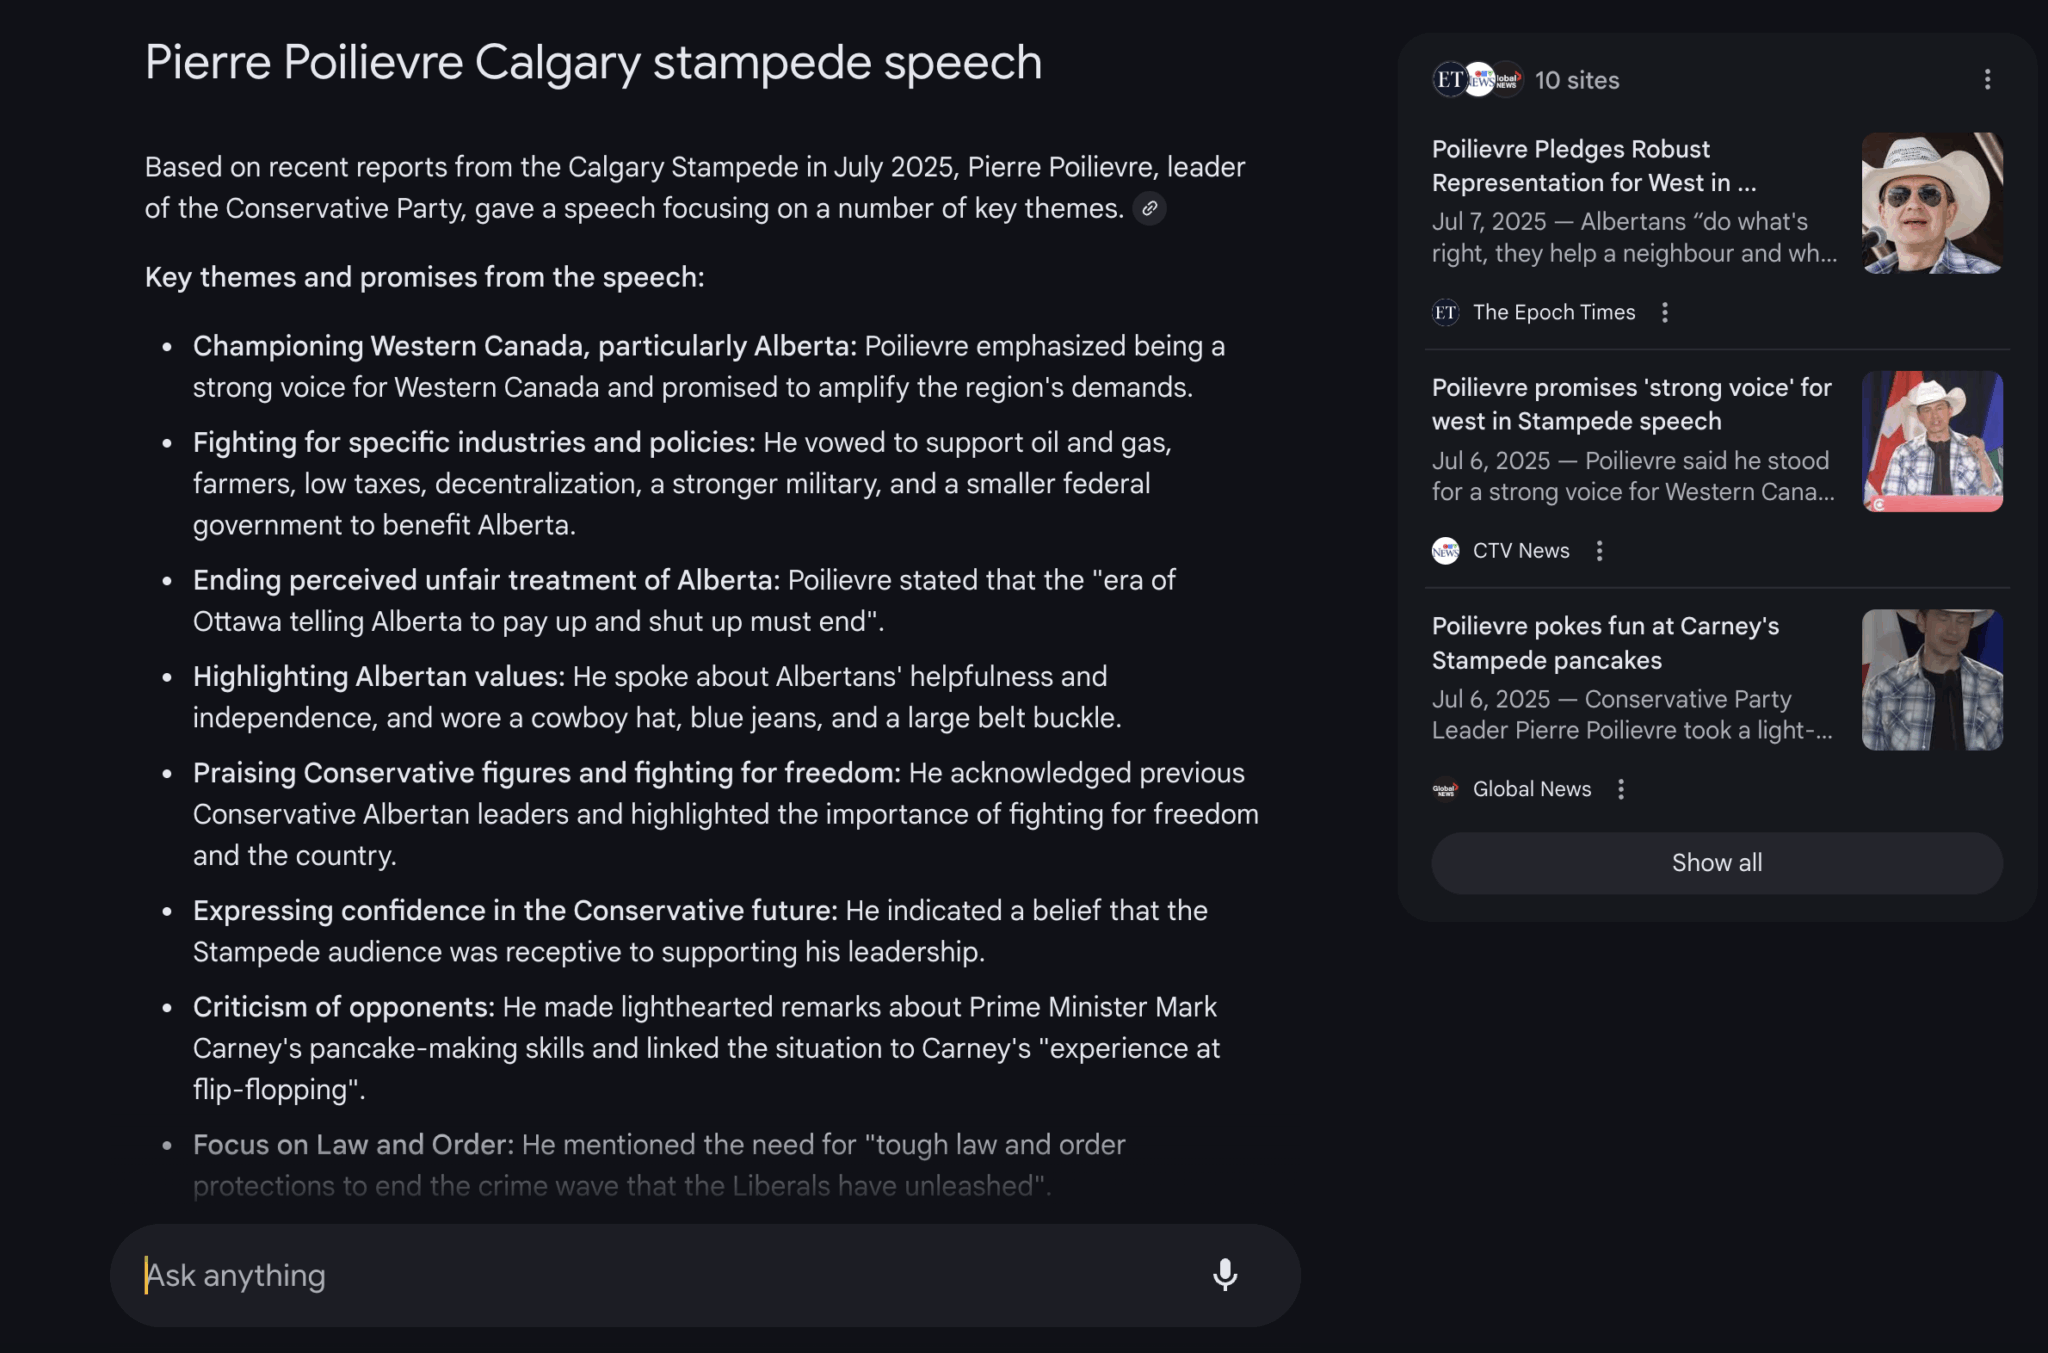Click The Epoch Times favicon

pyautogui.click(x=1445, y=312)
